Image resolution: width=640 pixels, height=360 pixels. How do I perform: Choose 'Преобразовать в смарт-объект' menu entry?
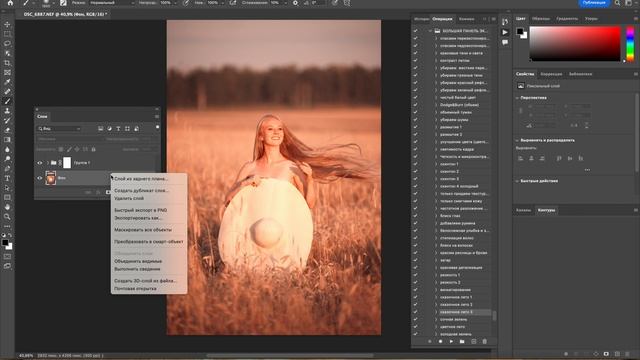click(x=149, y=242)
